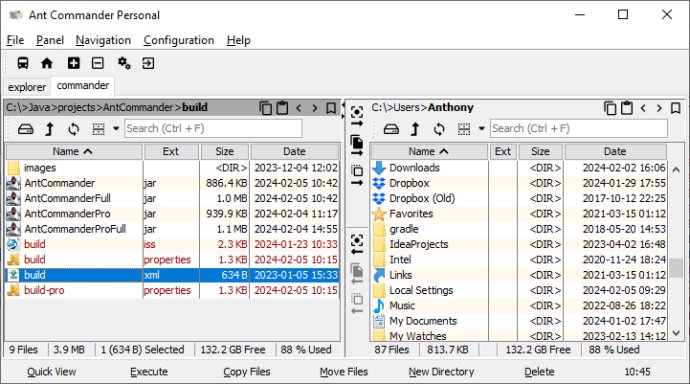Click New Directory button
This screenshot has width=690, height=384.
(x=441, y=372)
